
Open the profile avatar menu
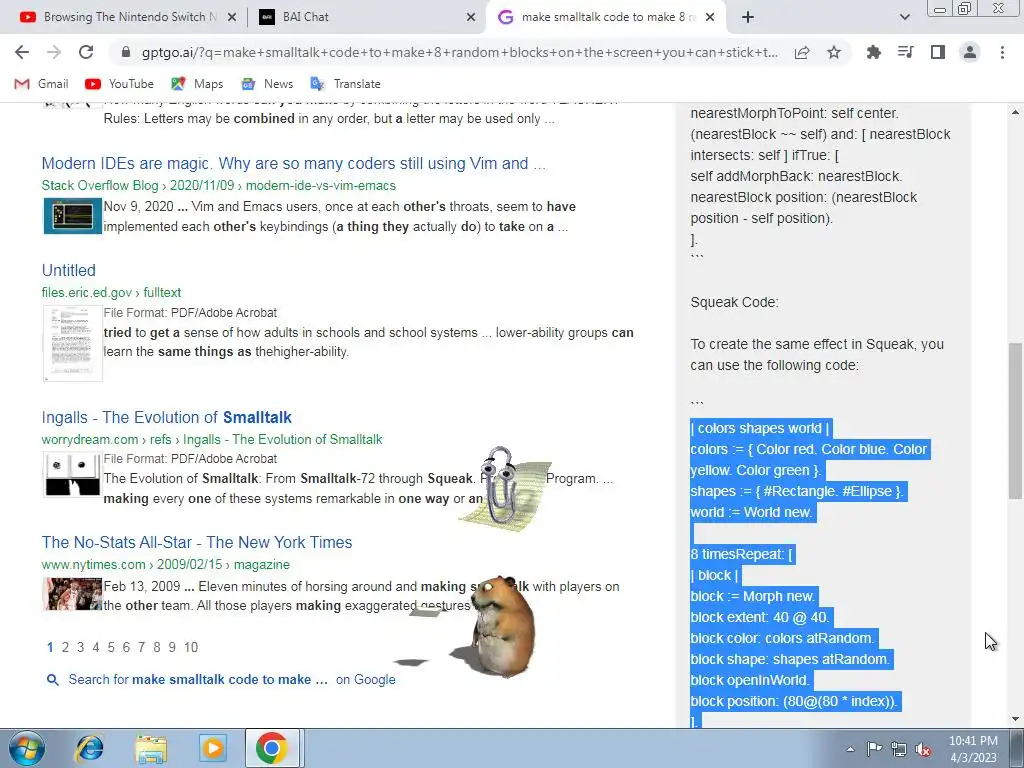(970, 52)
